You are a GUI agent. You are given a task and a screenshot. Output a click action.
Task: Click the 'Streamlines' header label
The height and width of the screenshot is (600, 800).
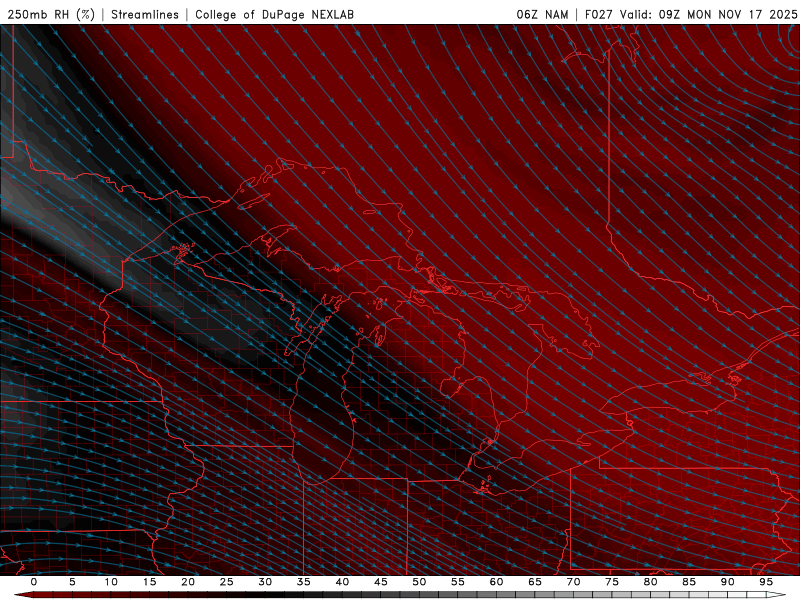(x=145, y=14)
